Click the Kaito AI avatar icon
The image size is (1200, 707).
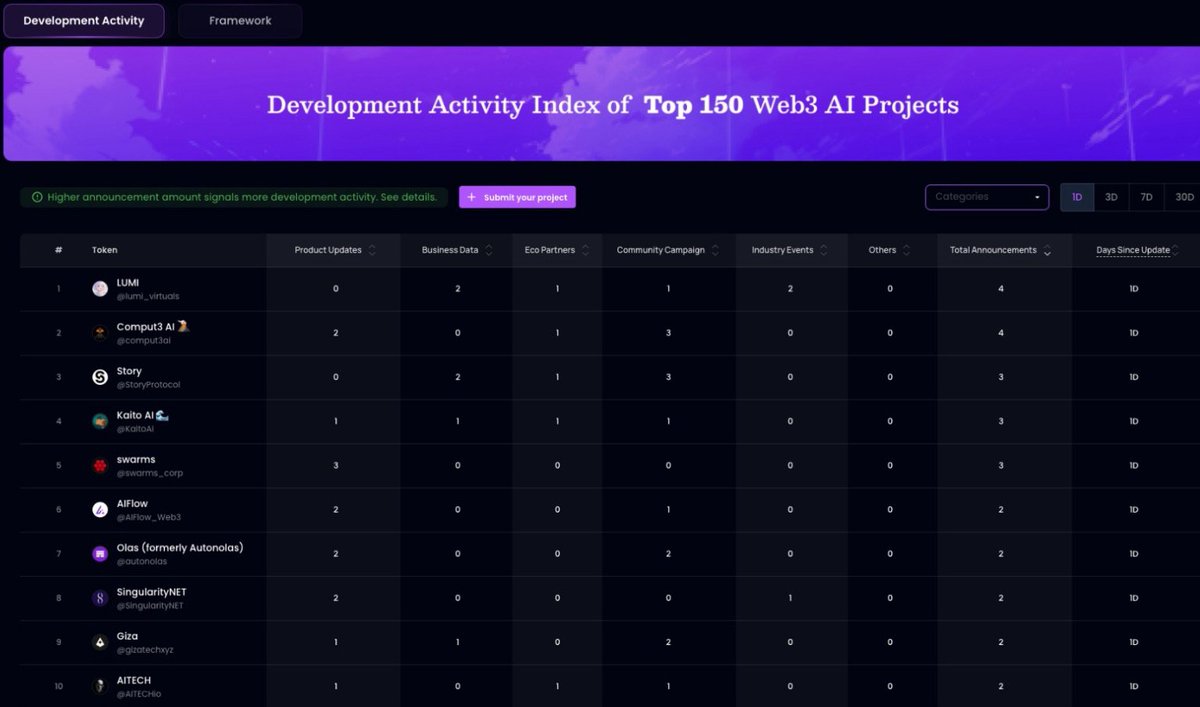pyautogui.click(x=100, y=421)
